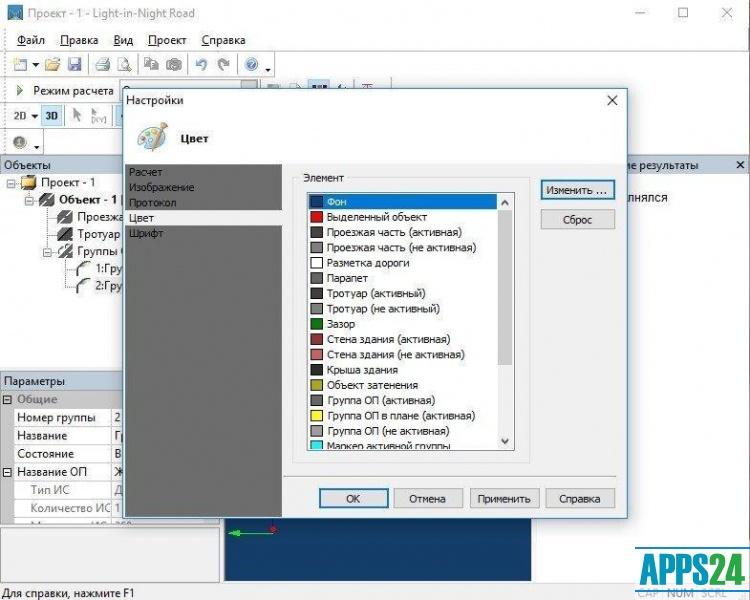Select the green Зазор color swatch
Viewport: 750px width, 600px height.
click(x=317, y=324)
